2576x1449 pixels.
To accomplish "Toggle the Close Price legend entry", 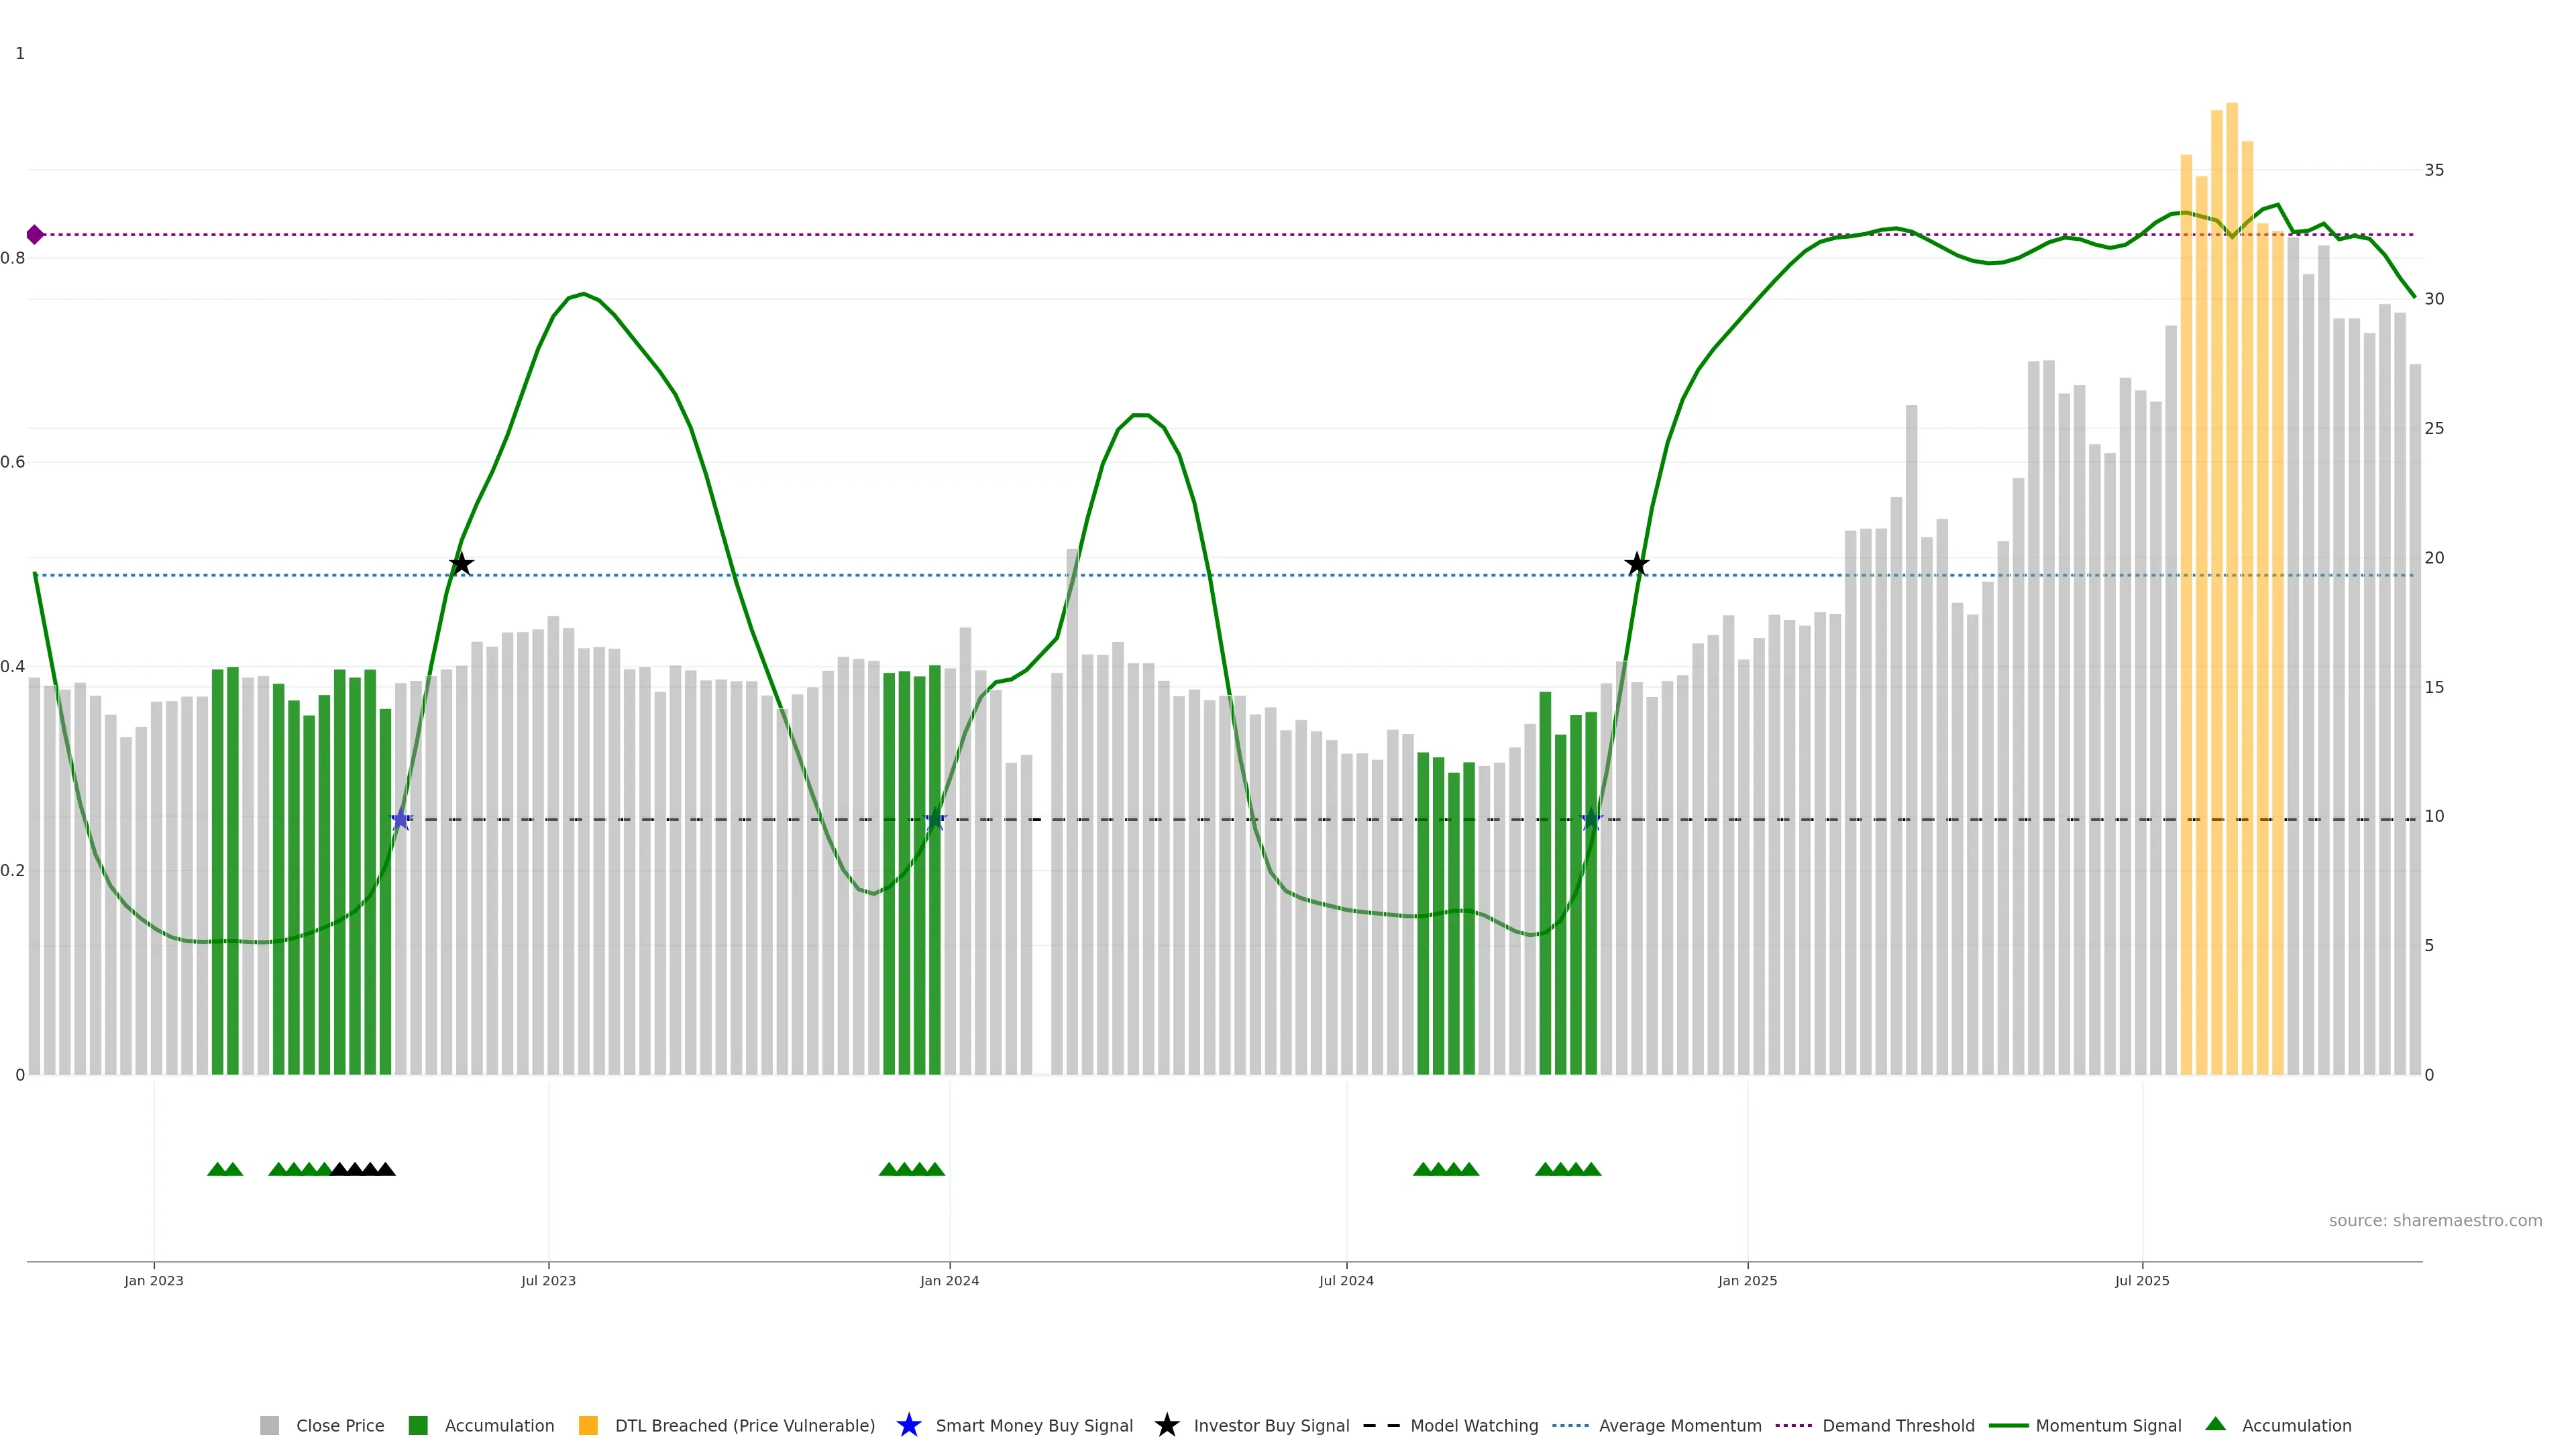I will 339,1425.
